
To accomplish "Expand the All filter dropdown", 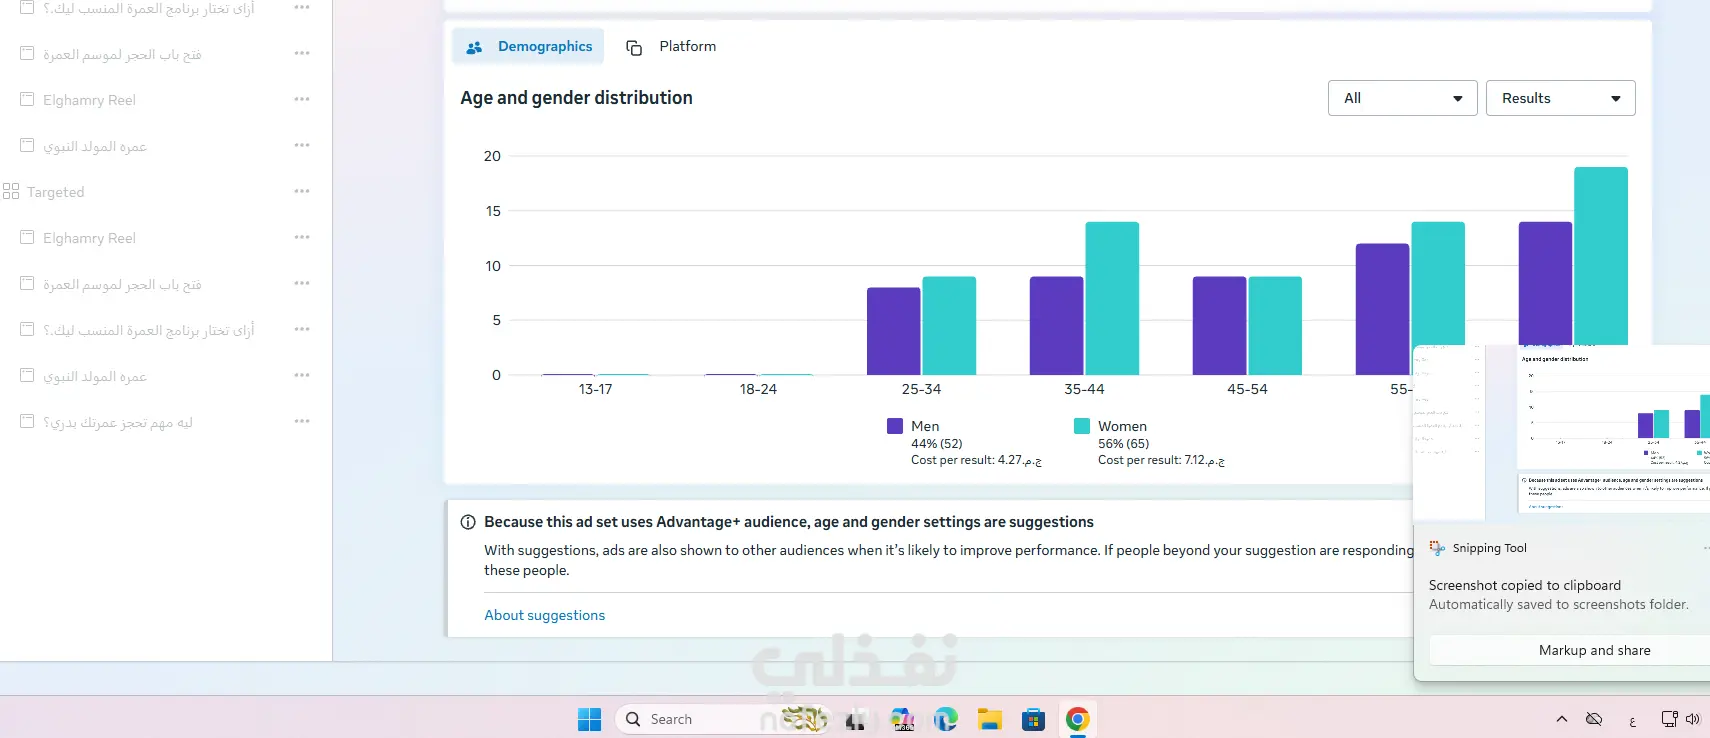I will 1402,98.
